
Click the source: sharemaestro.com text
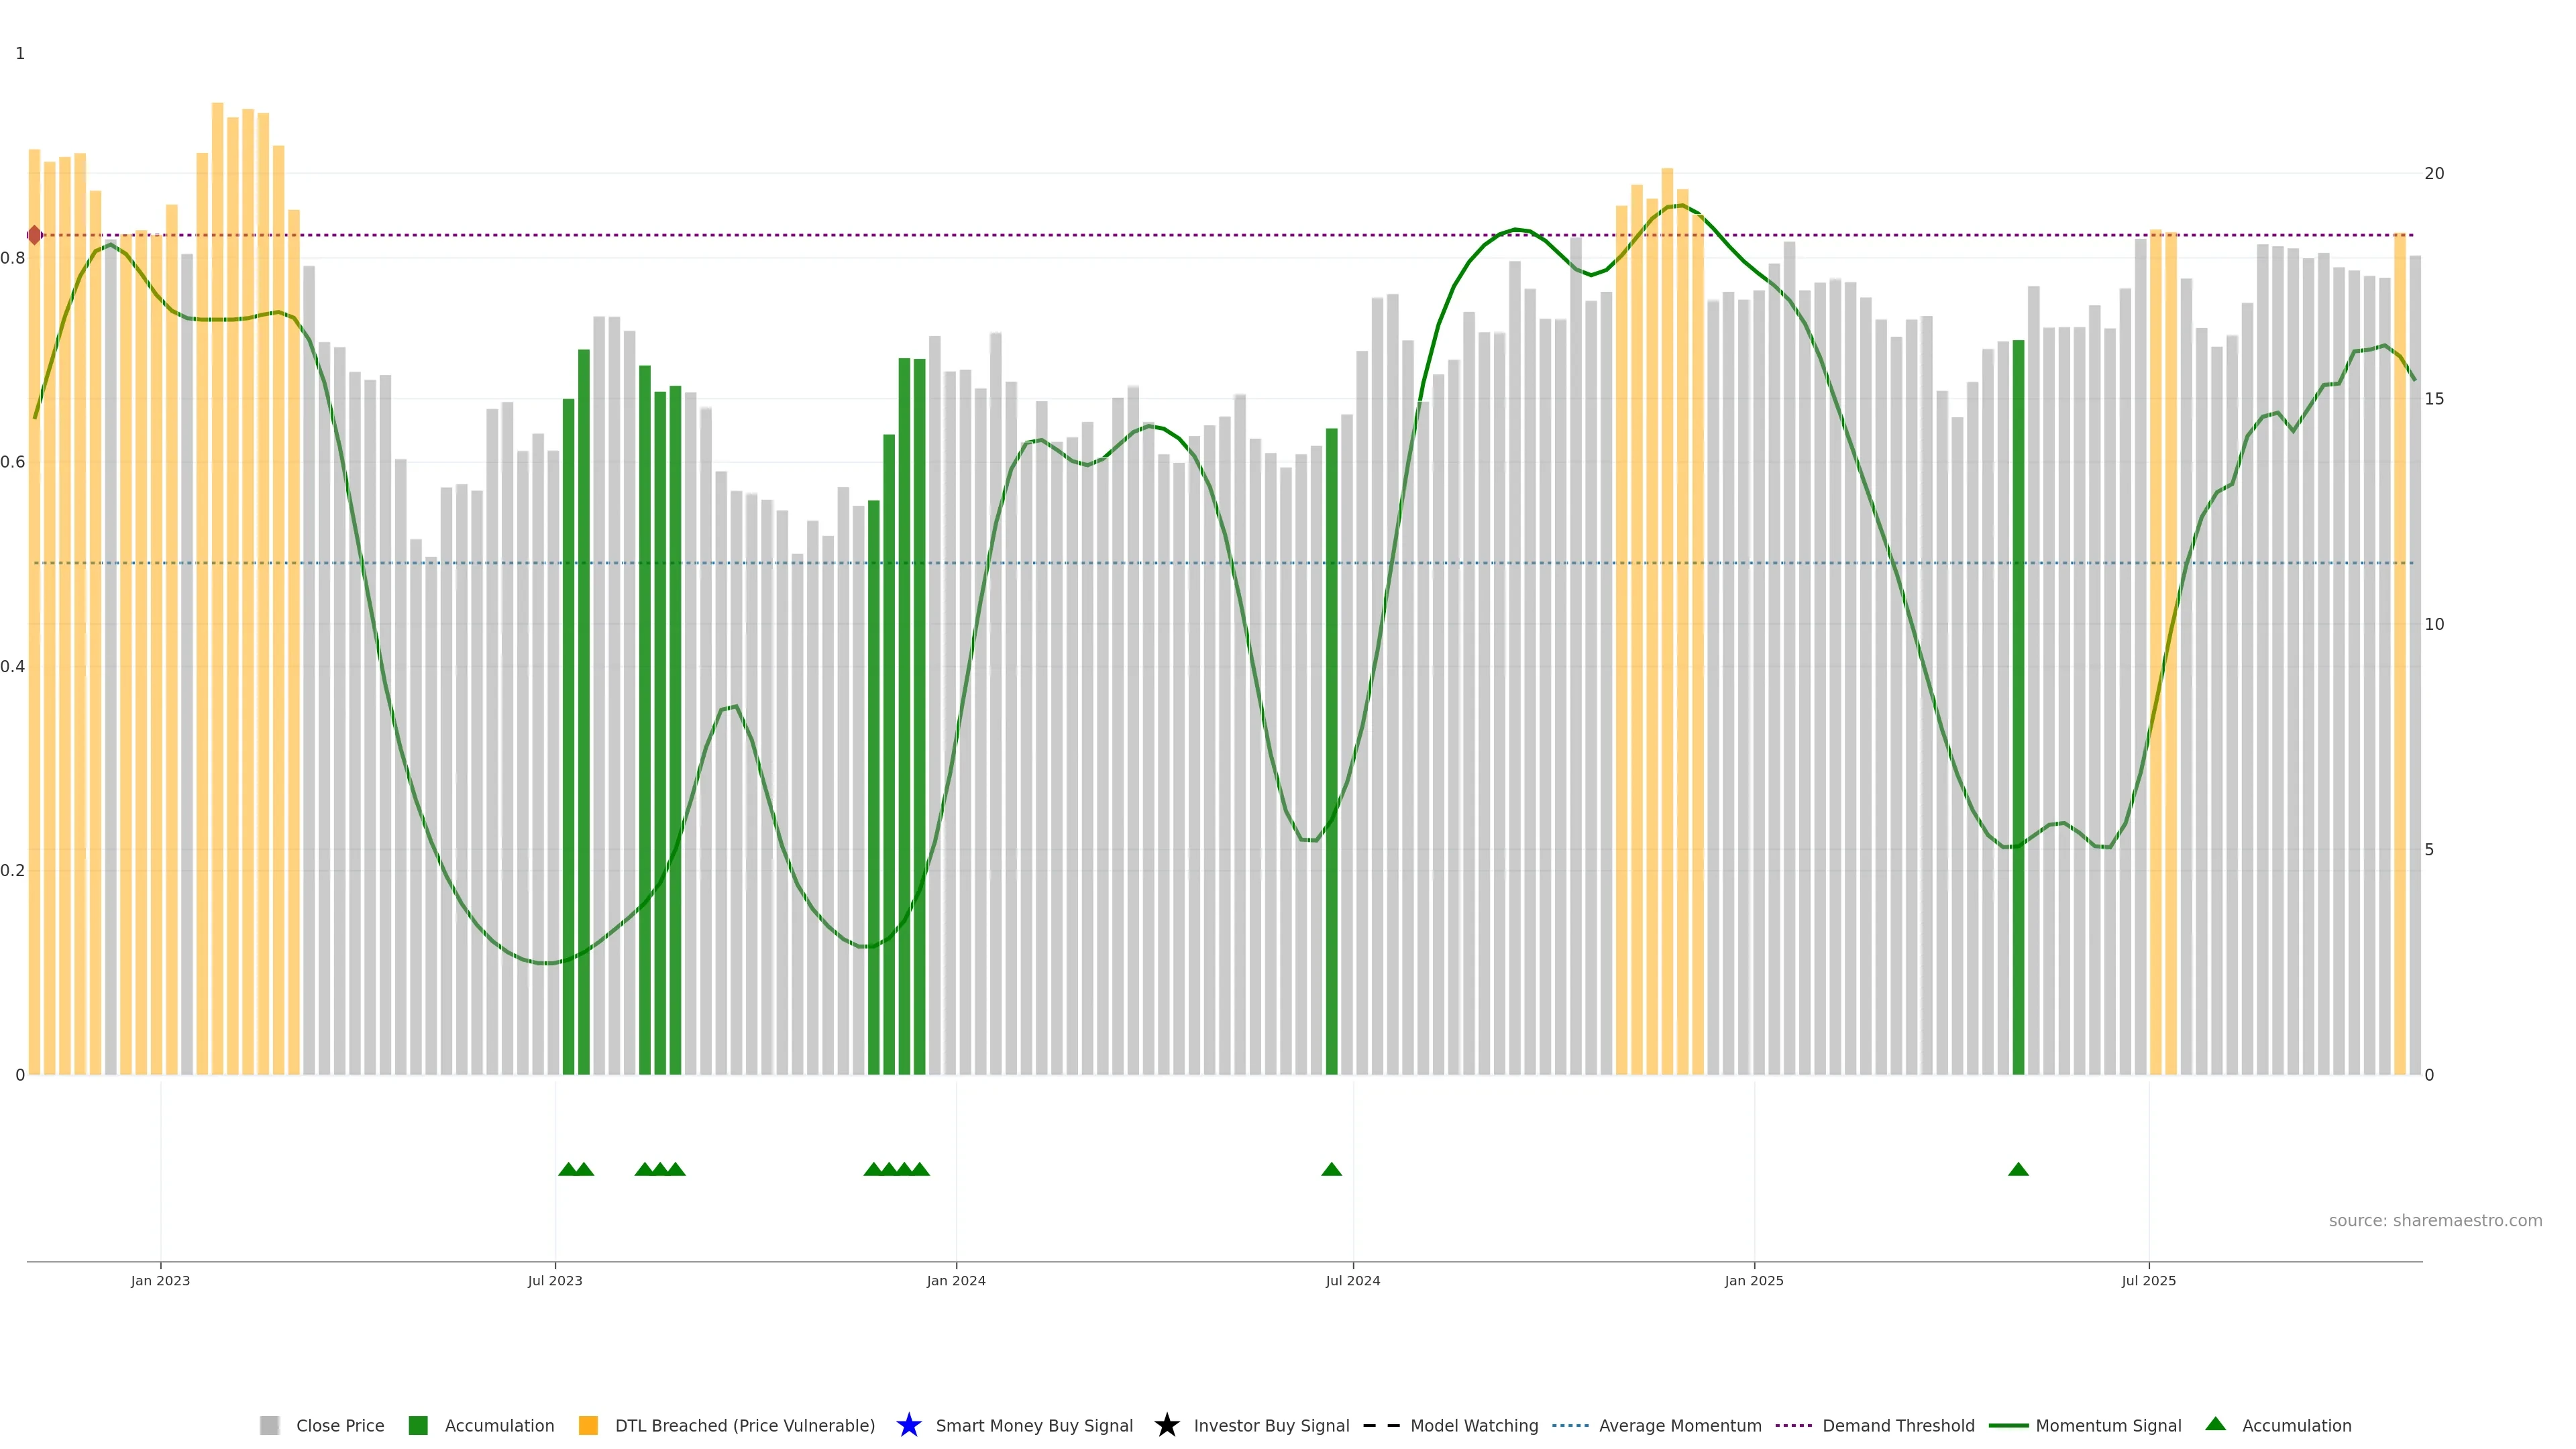click(x=2435, y=1220)
